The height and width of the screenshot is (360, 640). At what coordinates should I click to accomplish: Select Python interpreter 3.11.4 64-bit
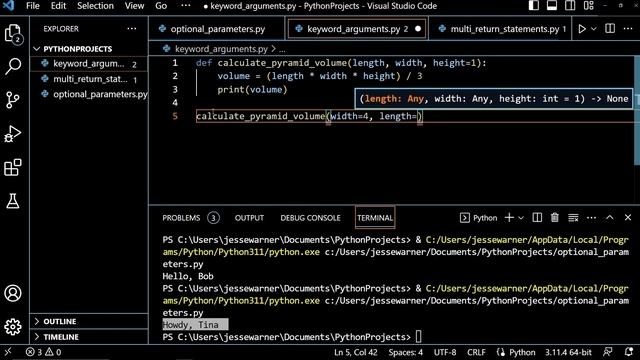click(x=568, y=352)
